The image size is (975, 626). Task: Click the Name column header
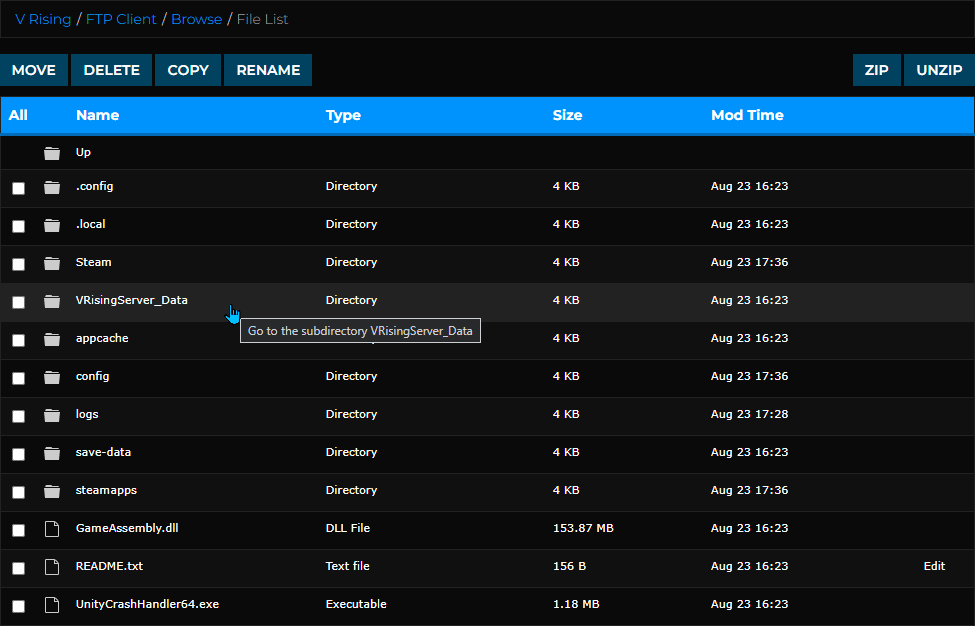click(x=97, y=115)
